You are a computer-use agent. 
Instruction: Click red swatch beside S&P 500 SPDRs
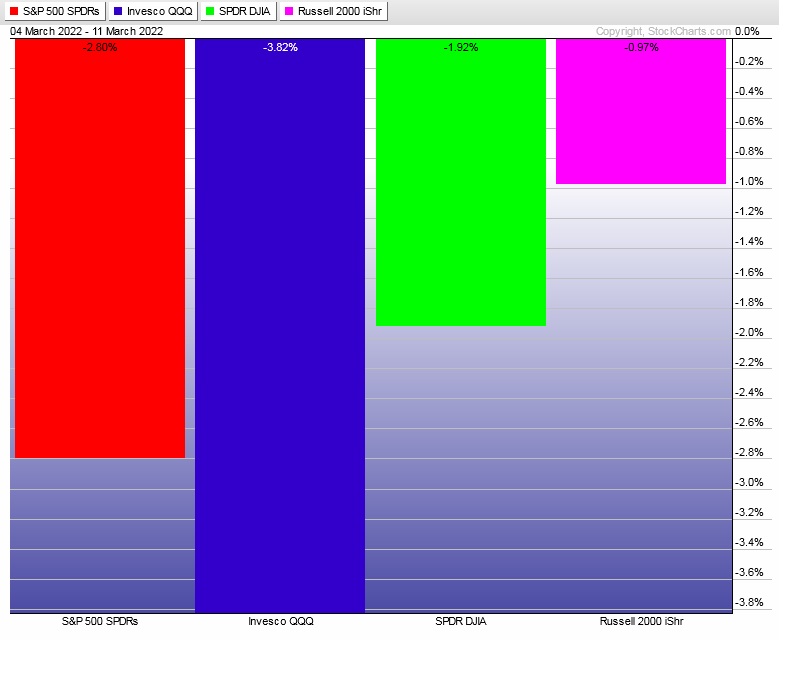pos(14,11)
